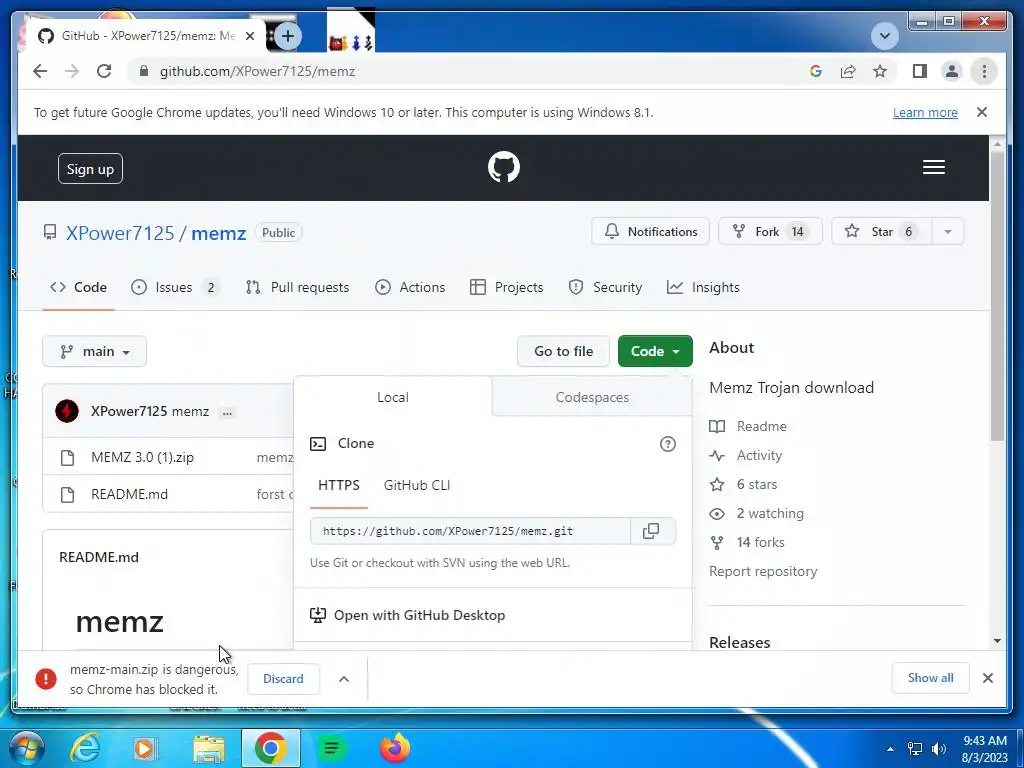This screenshot has height=768, width=1024.
Task: Open File Explorer from the taskbar
Action: 208,748
